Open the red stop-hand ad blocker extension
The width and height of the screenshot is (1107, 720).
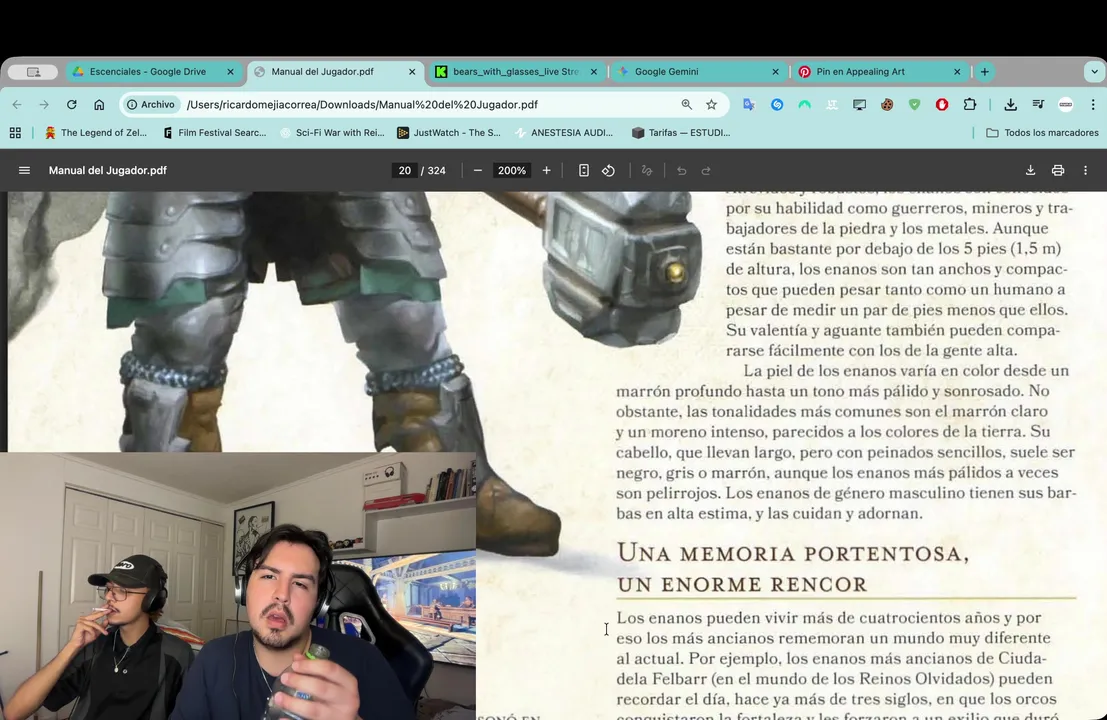(942, 104)
